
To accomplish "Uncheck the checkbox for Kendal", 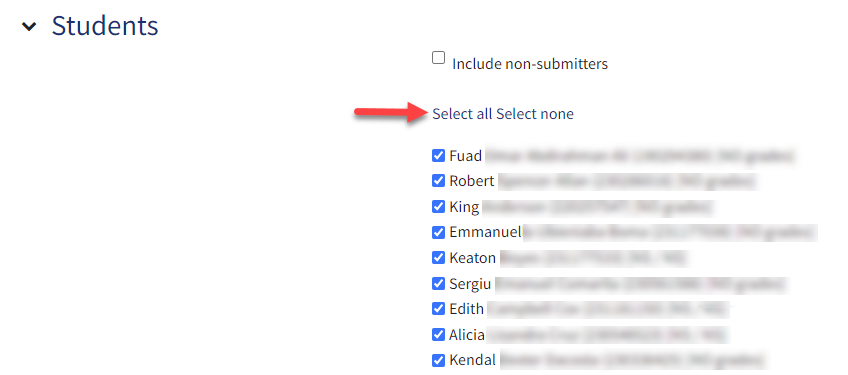I will tap(439, 360).
